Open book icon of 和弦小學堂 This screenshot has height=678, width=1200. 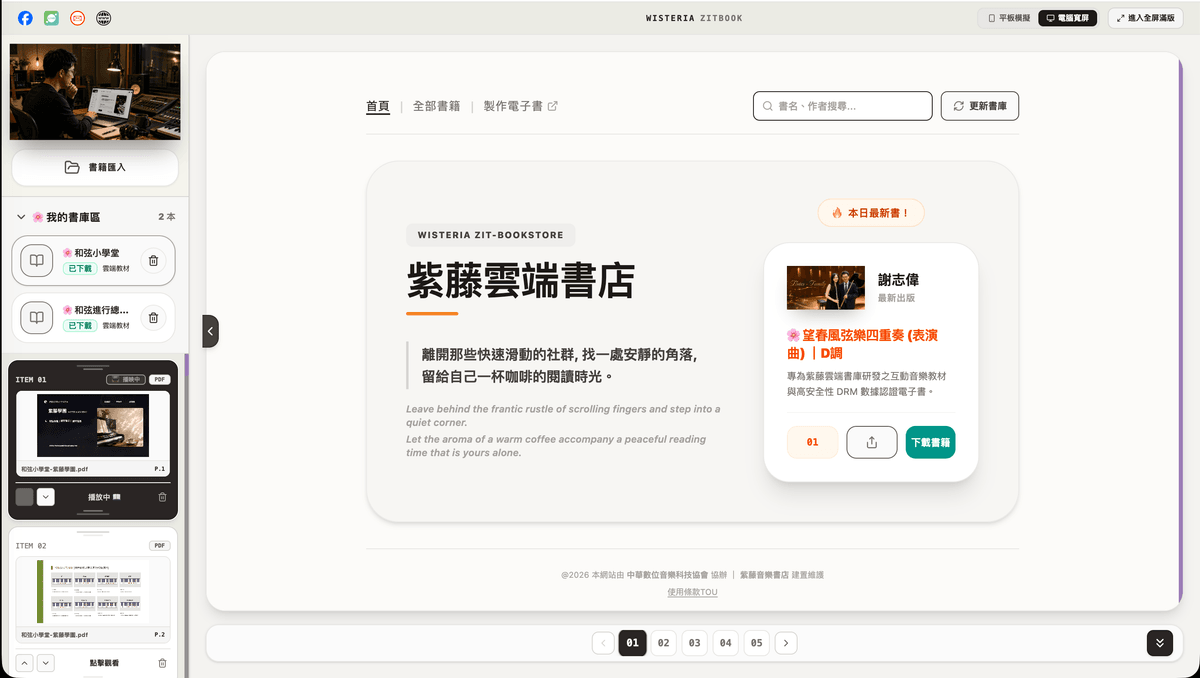36,261
